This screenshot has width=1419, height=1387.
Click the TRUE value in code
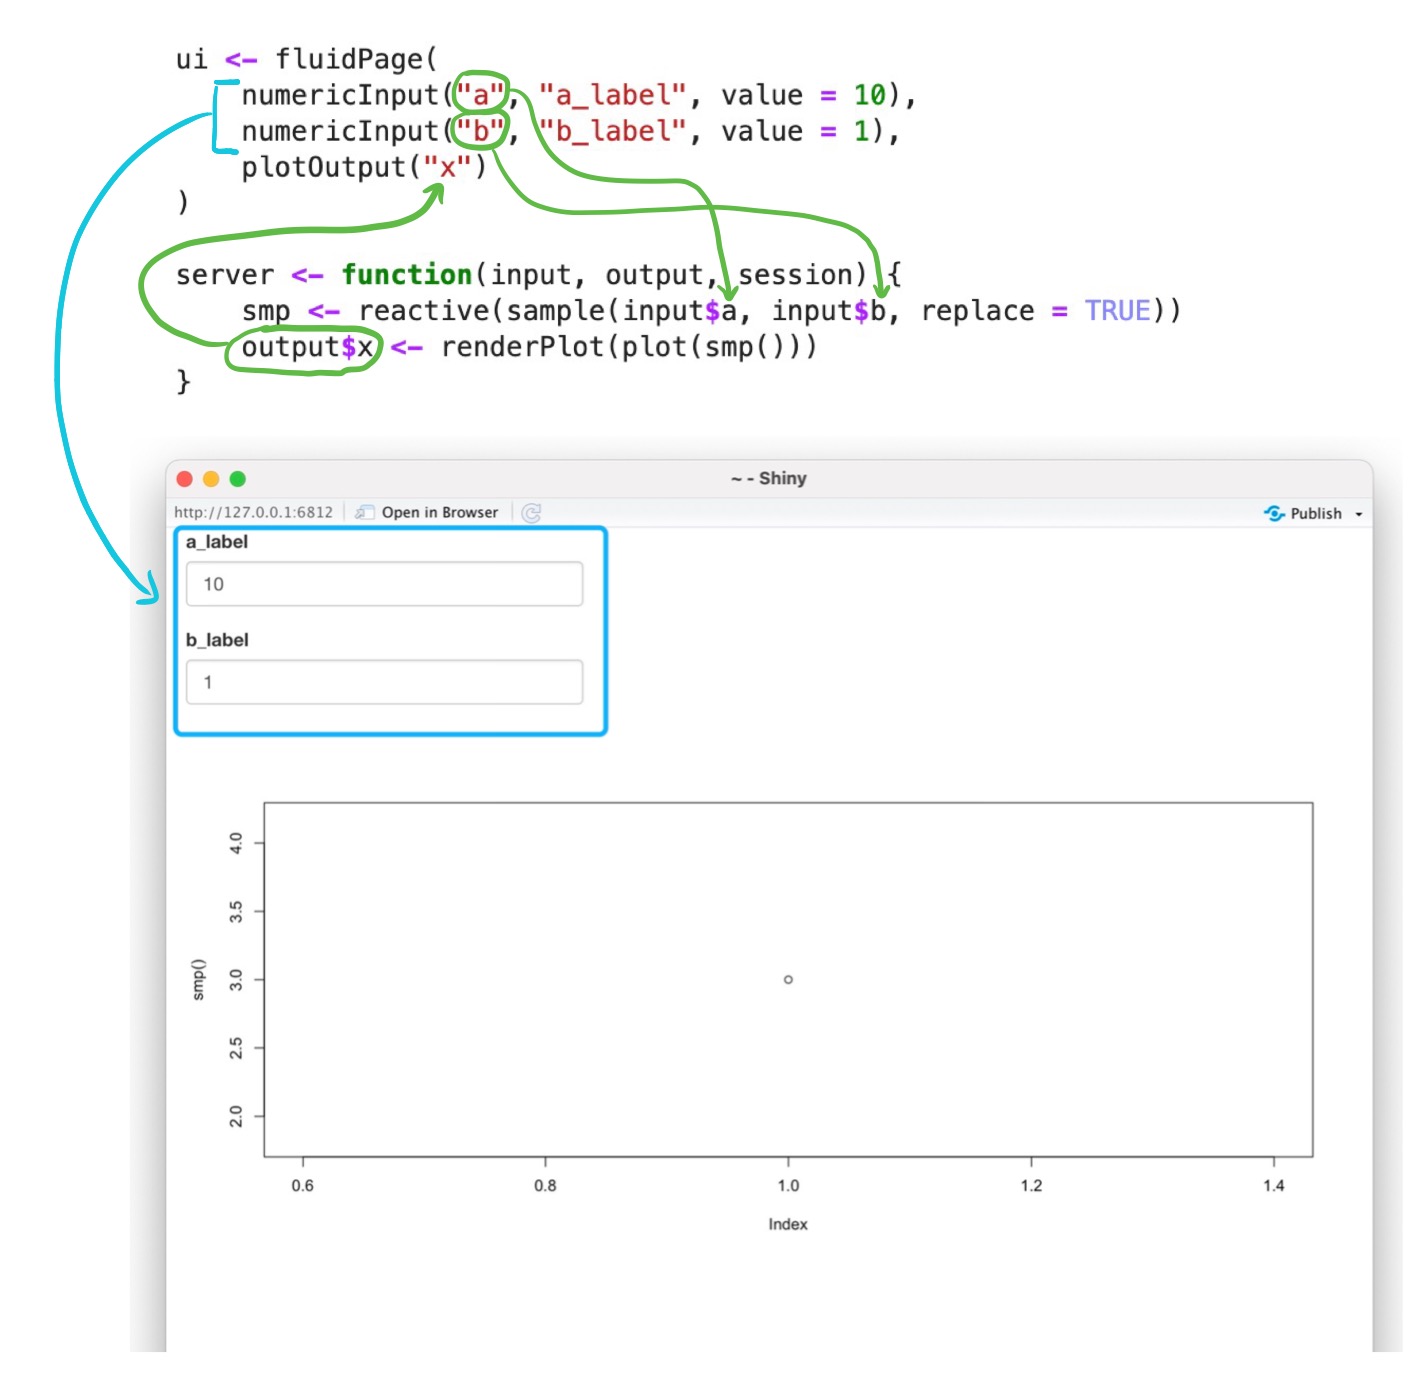[1118, 311]
